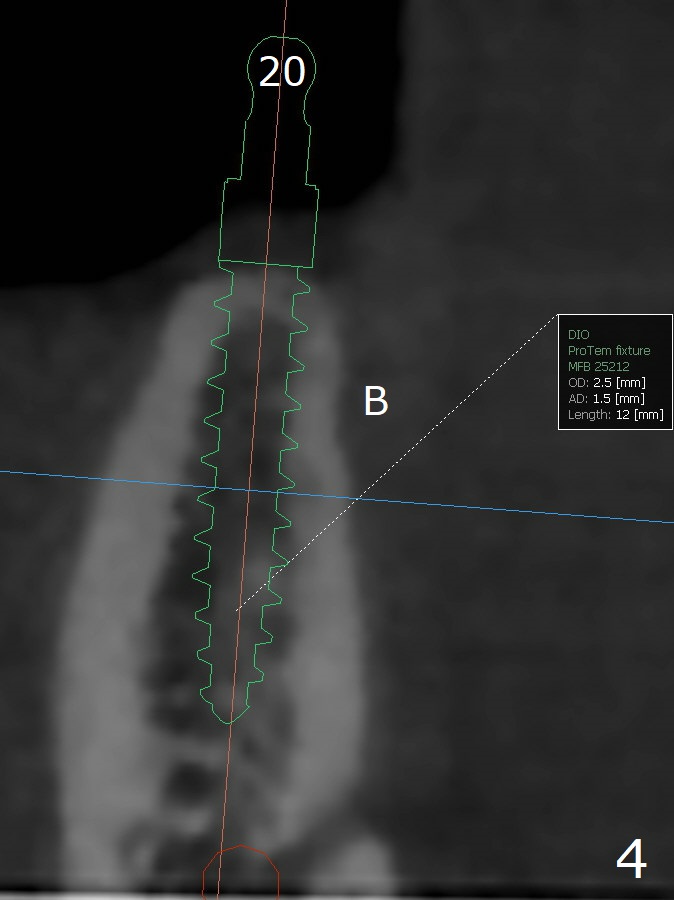674x900 pixels.
Task: Click the red hexagon marker at bottom of axis
Action: 240,870
